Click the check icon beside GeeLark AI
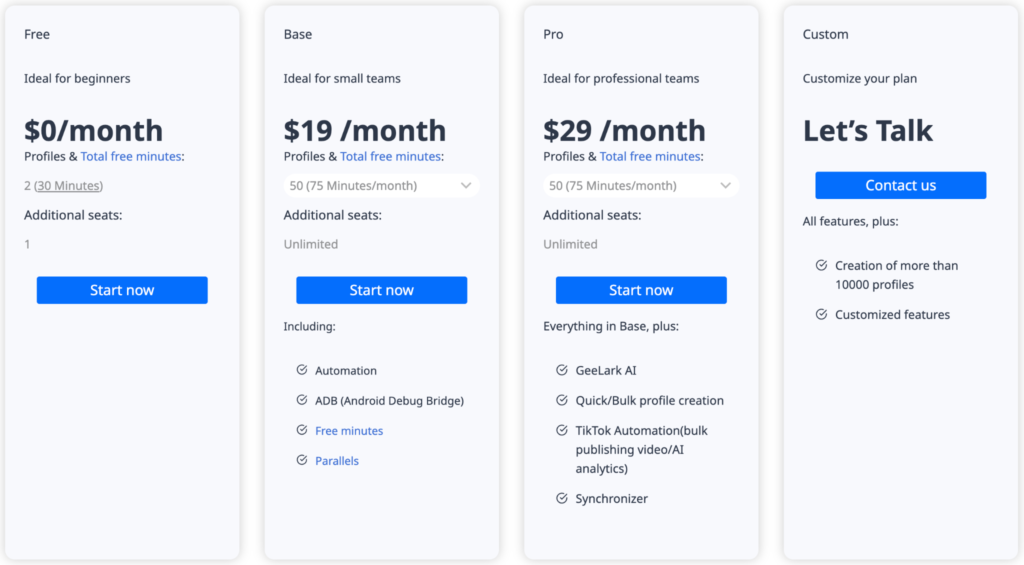 pos(562,370)
